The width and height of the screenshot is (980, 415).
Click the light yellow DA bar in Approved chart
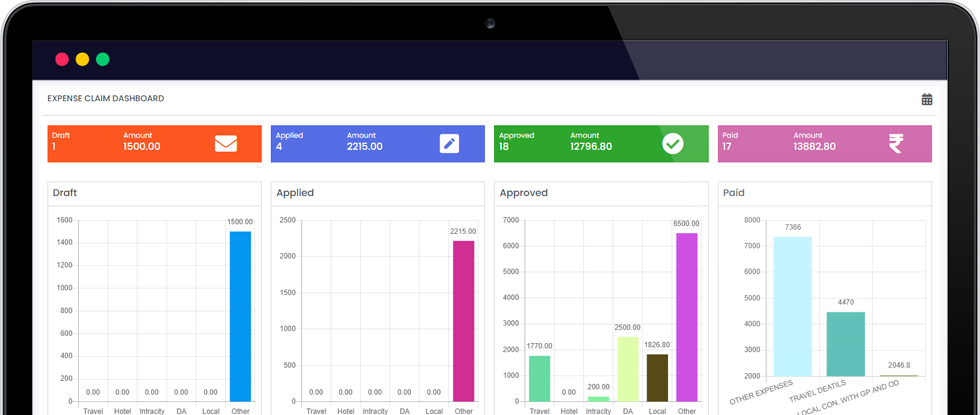(x=627, y=368)
